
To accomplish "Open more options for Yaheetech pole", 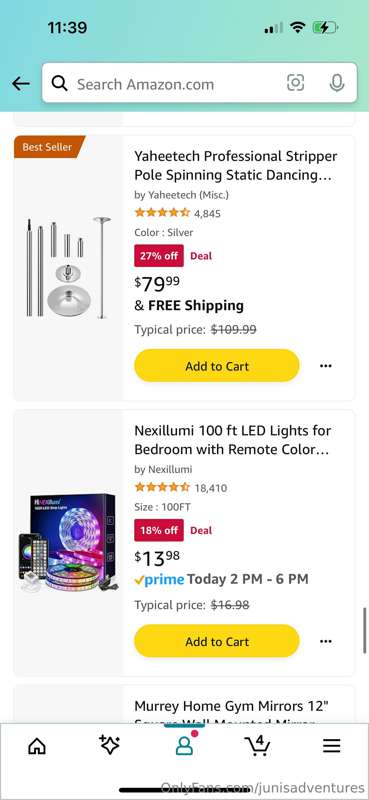I will point(326,366).
